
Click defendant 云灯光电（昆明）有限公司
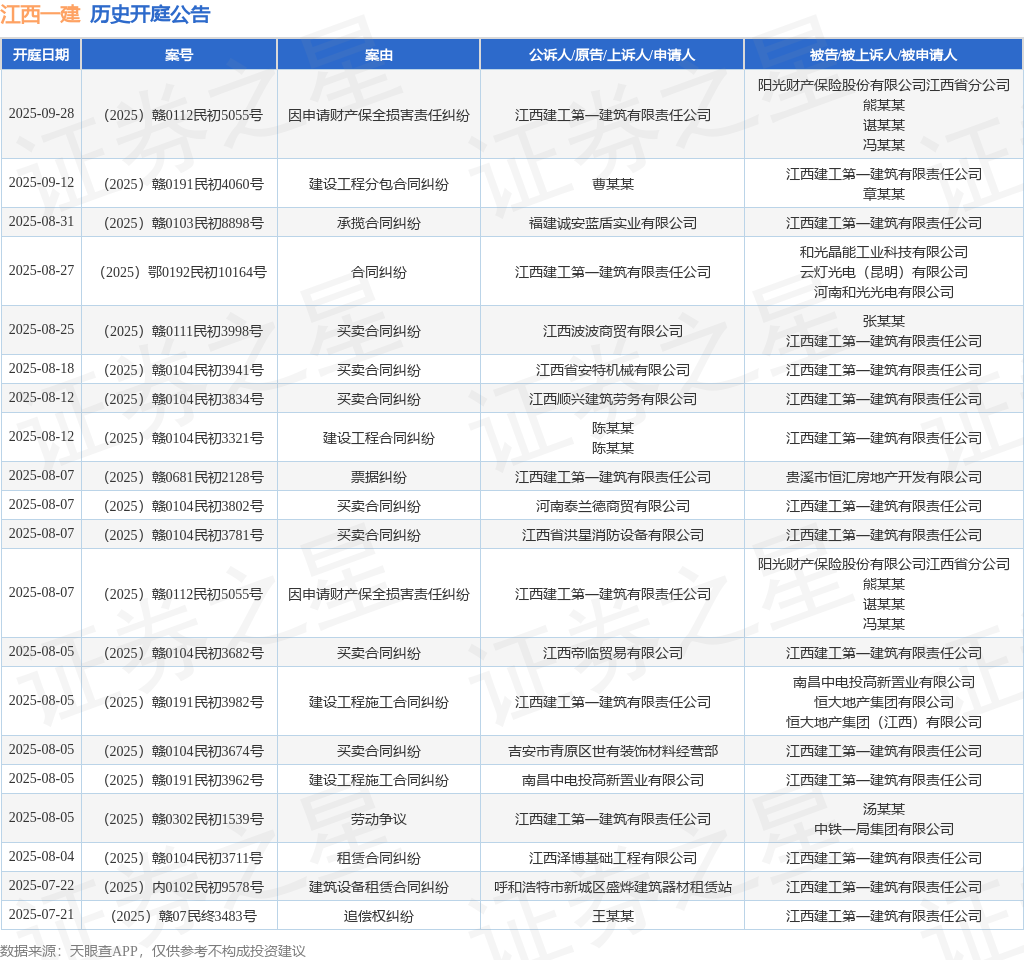[884, 272]
